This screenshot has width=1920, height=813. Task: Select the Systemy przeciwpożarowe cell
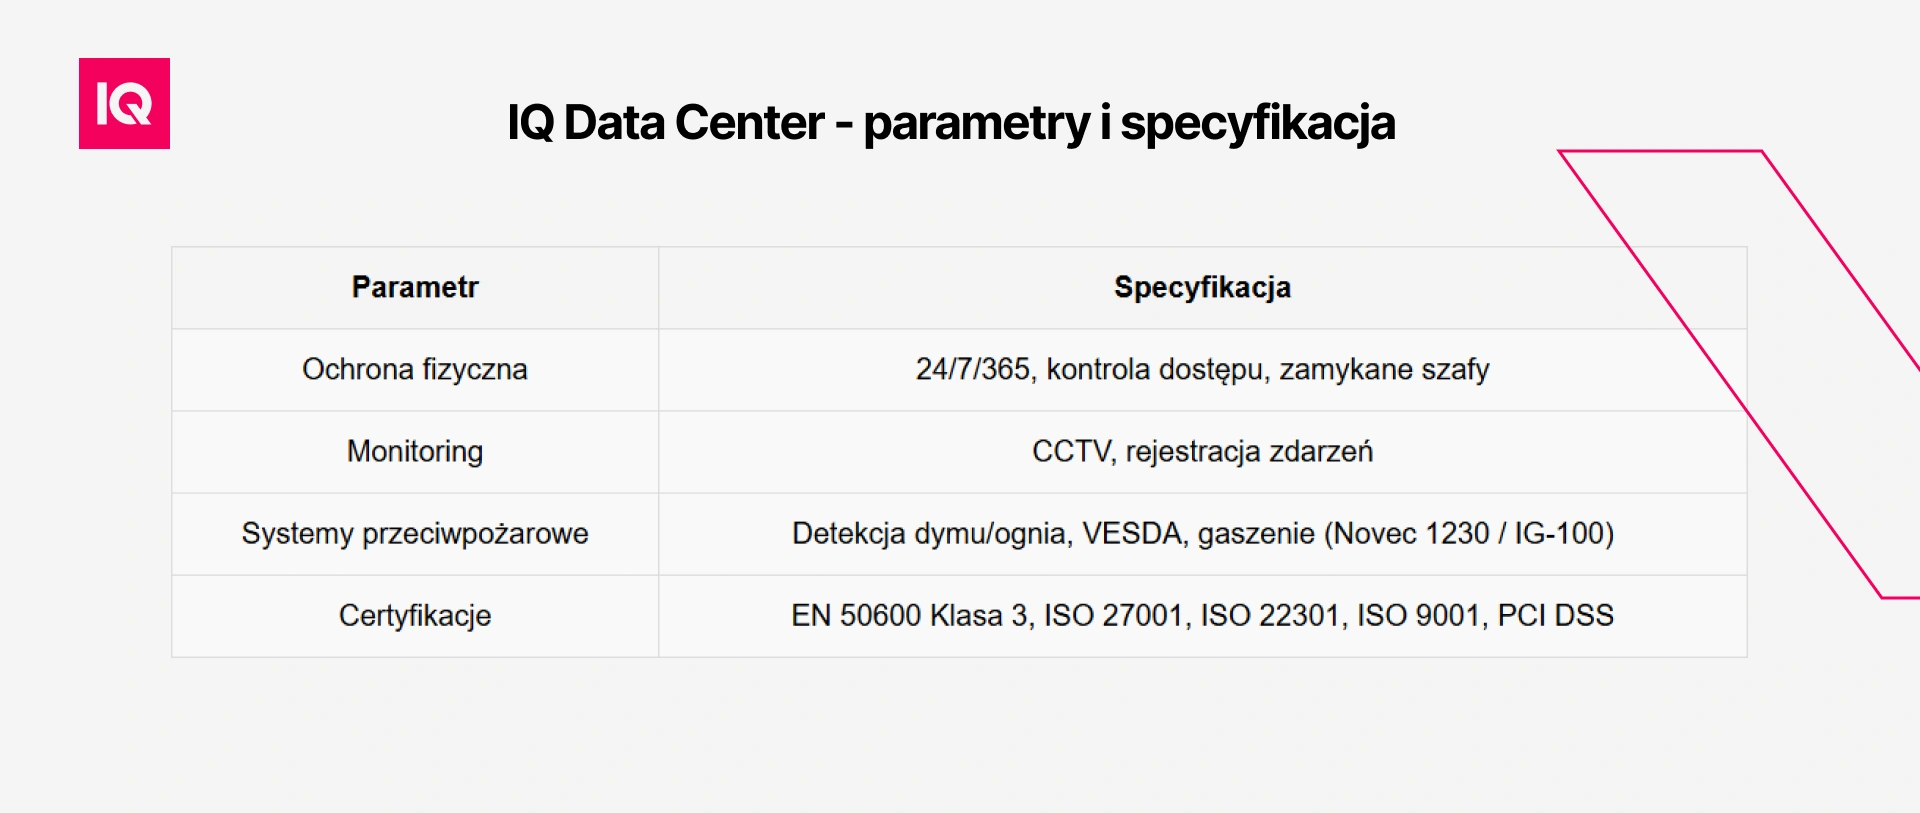click(415, 534)
